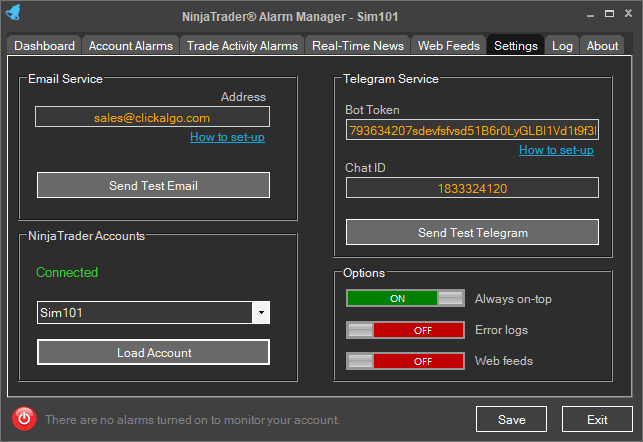The width and height of the screenshot is (643, 442).
Task: Click the Save button
Action: click(511, 419)
